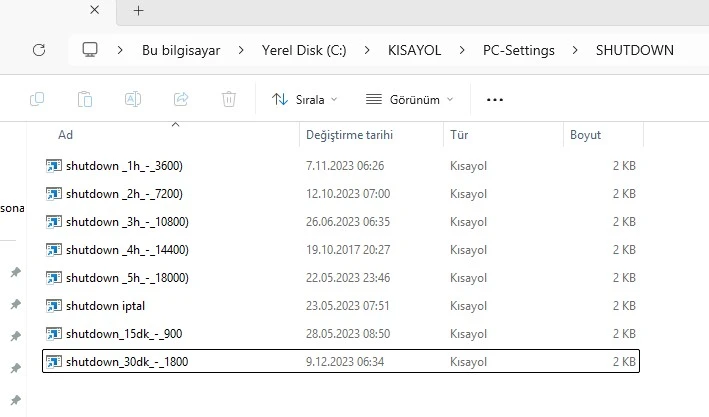
Task: Click shortcut icon of shutdown _3h_-_10800)
Action: click(x=54, y=222)
